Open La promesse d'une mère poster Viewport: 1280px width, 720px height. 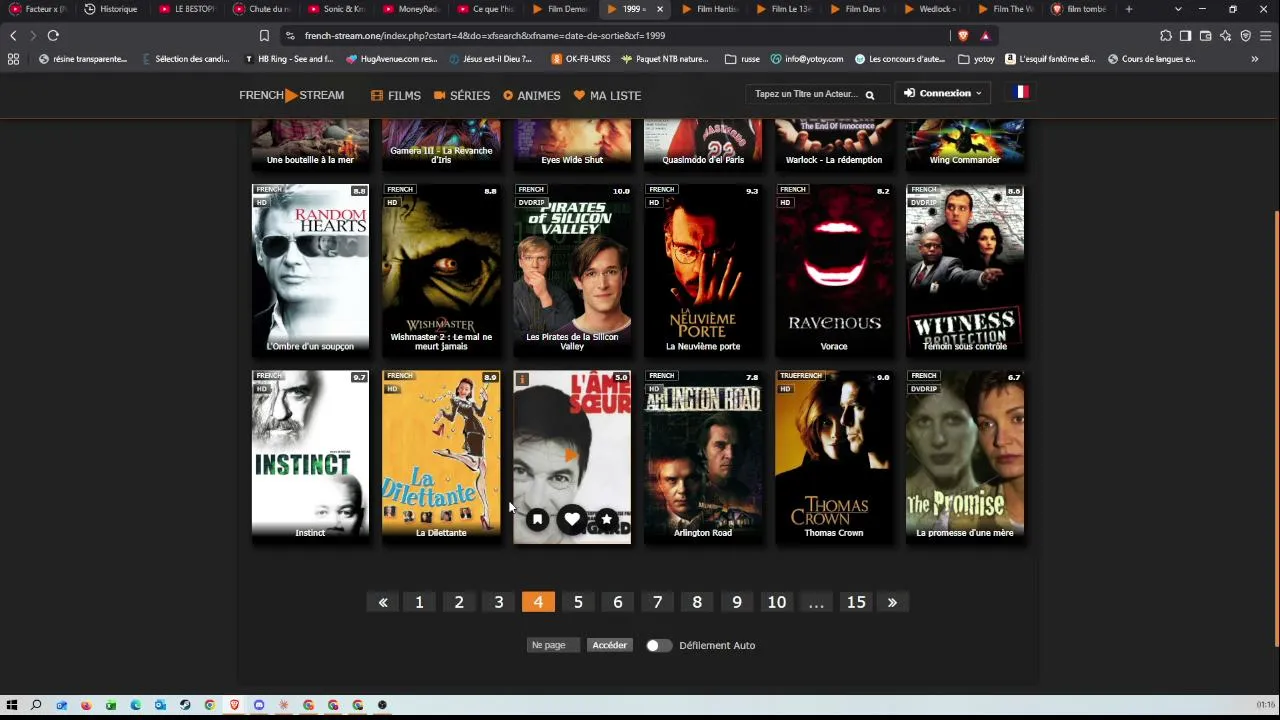pyautogui.click(x=965, y=457)
